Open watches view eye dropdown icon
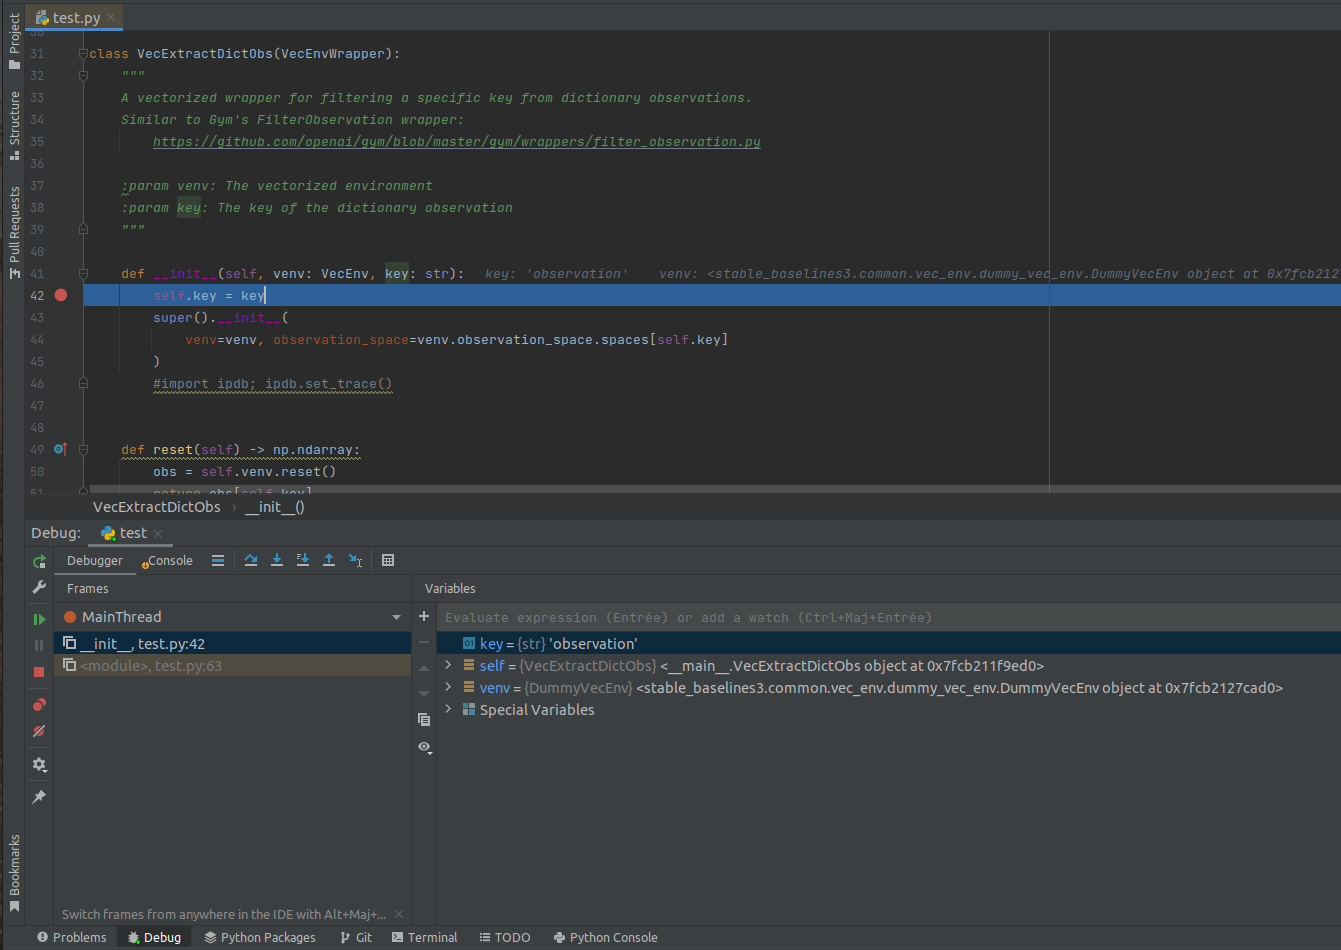The height and width of the screenshot is (950, 1341). (425, 747)
